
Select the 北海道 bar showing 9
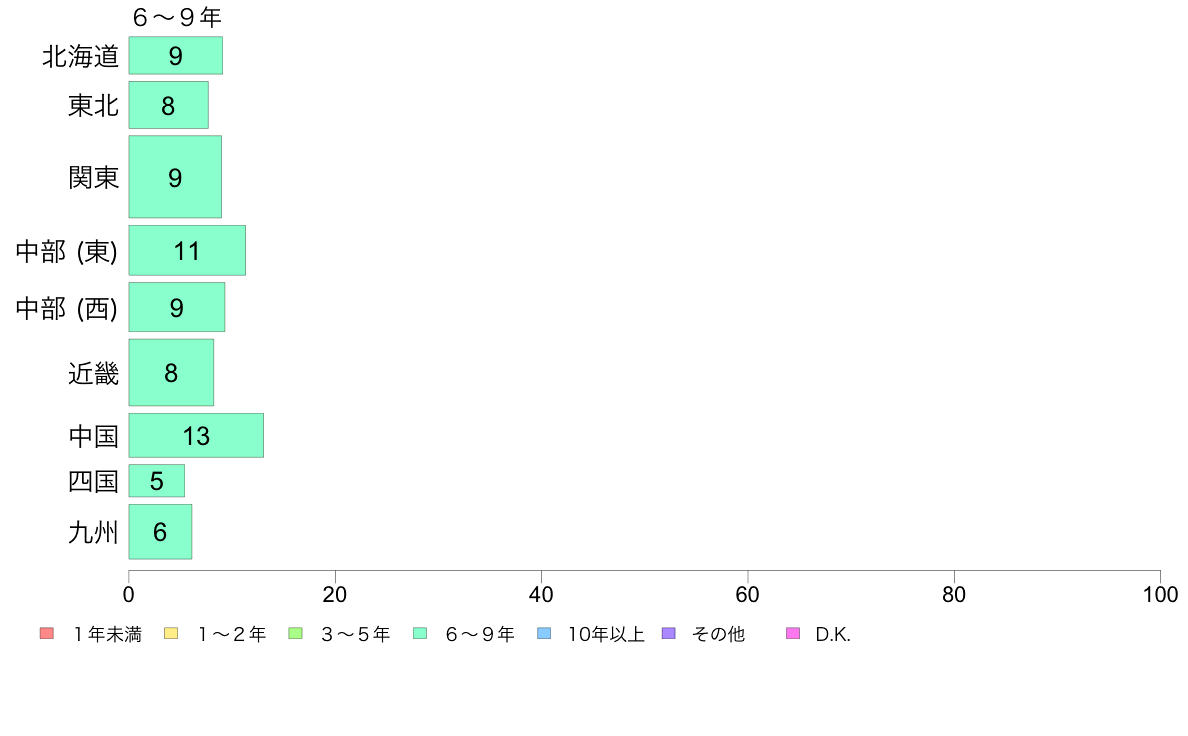(x=176, y=55)
